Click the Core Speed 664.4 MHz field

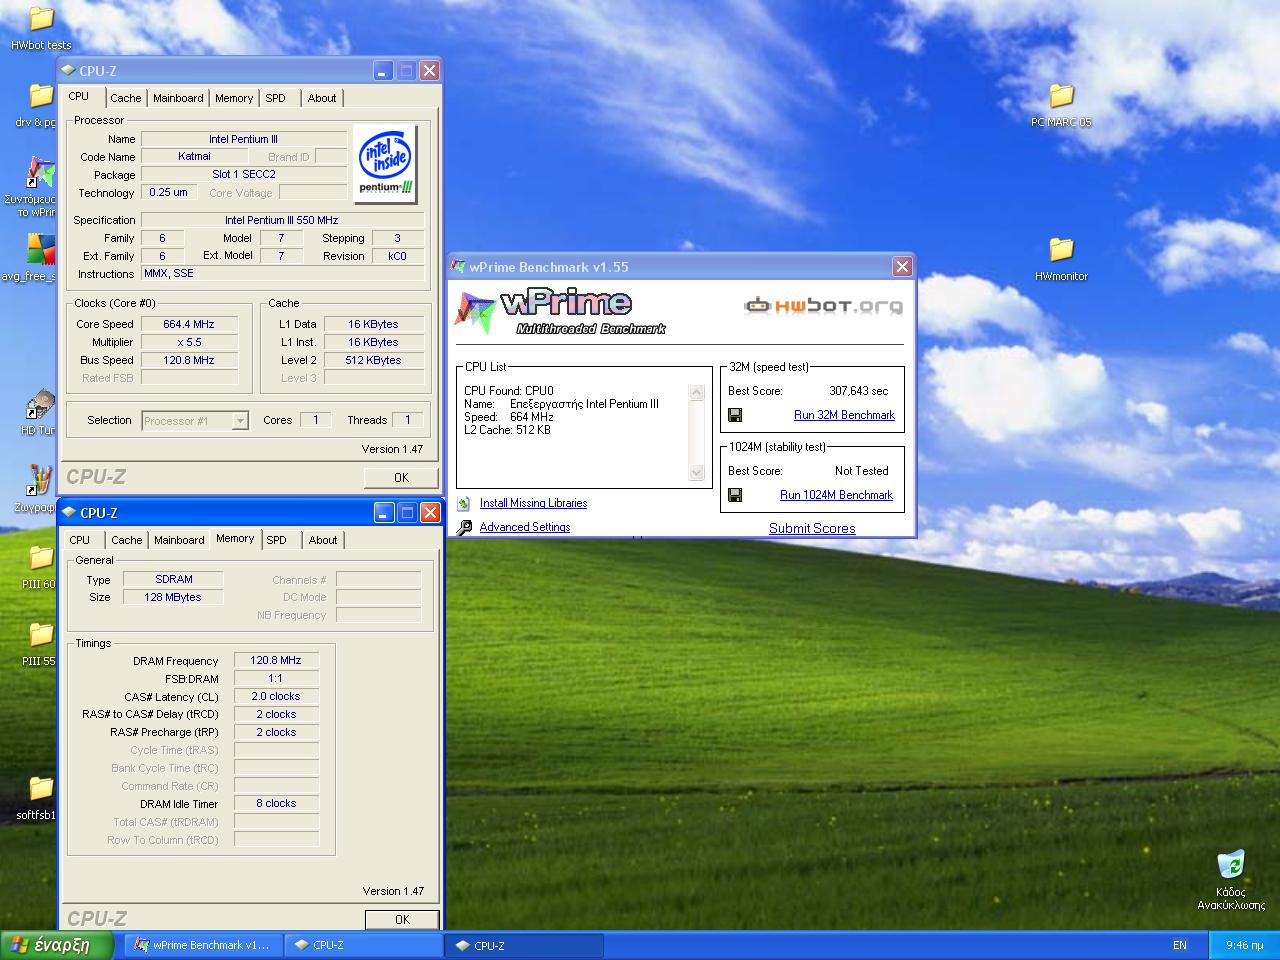[x=189, y=324]
